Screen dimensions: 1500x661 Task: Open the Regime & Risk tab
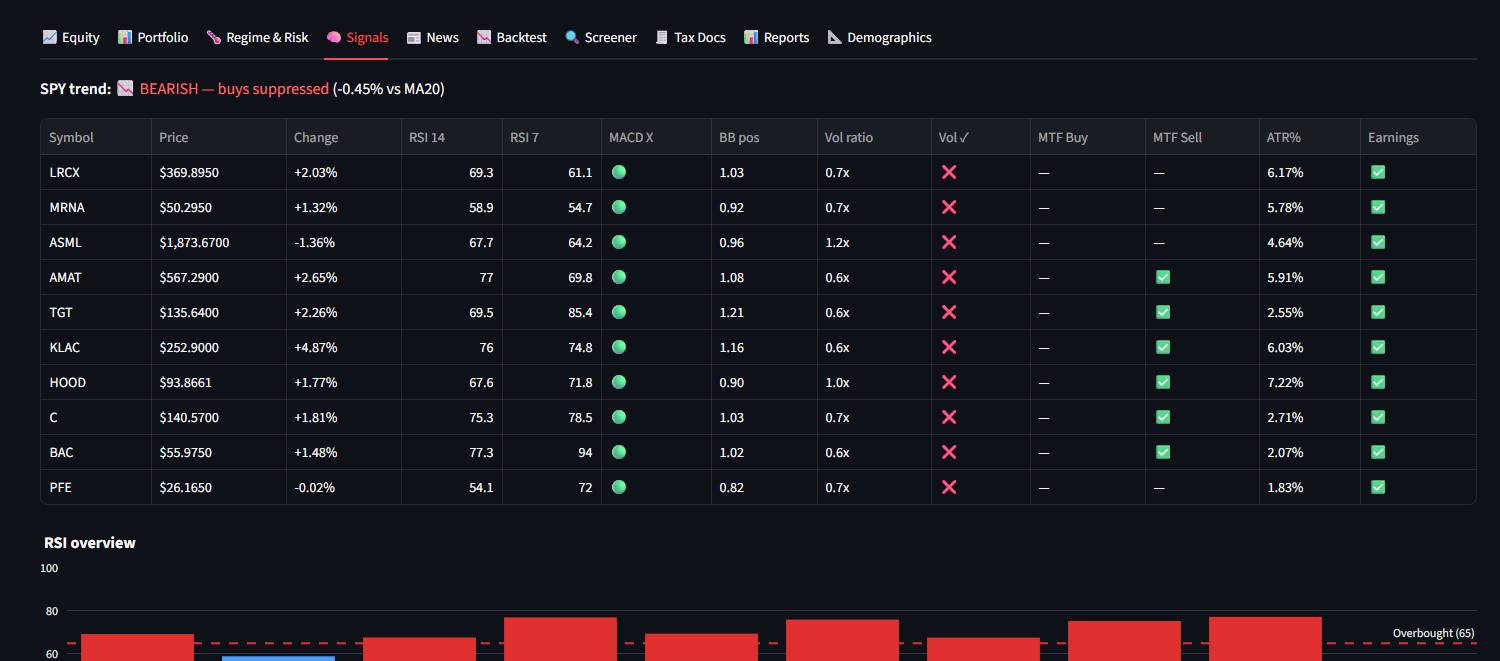[x=257, y=37]
